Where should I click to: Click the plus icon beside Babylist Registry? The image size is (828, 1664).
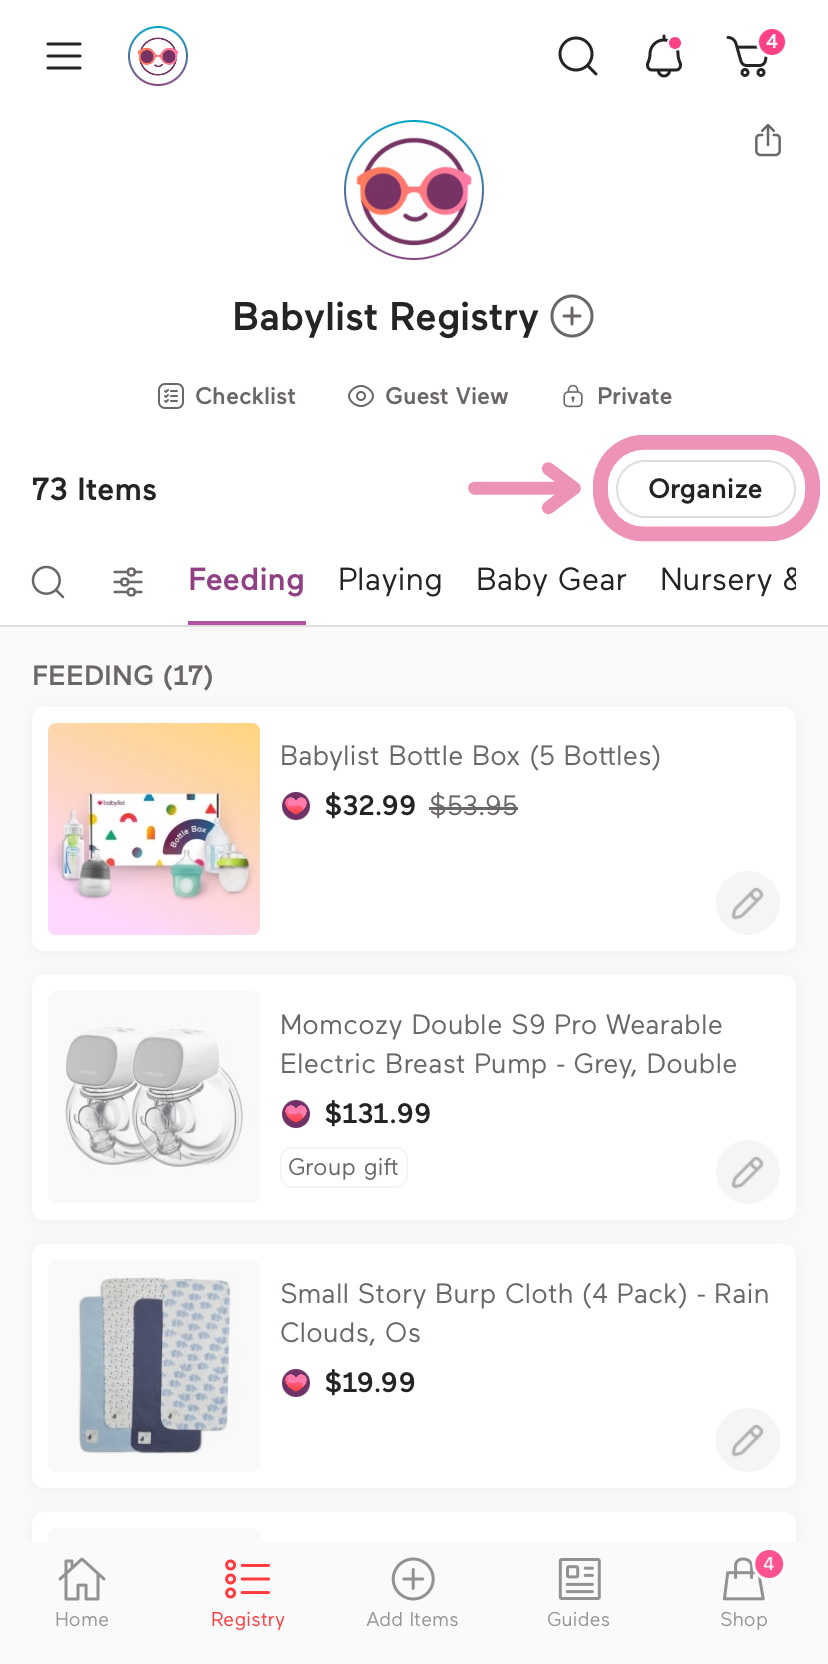(x=572, y=317)
